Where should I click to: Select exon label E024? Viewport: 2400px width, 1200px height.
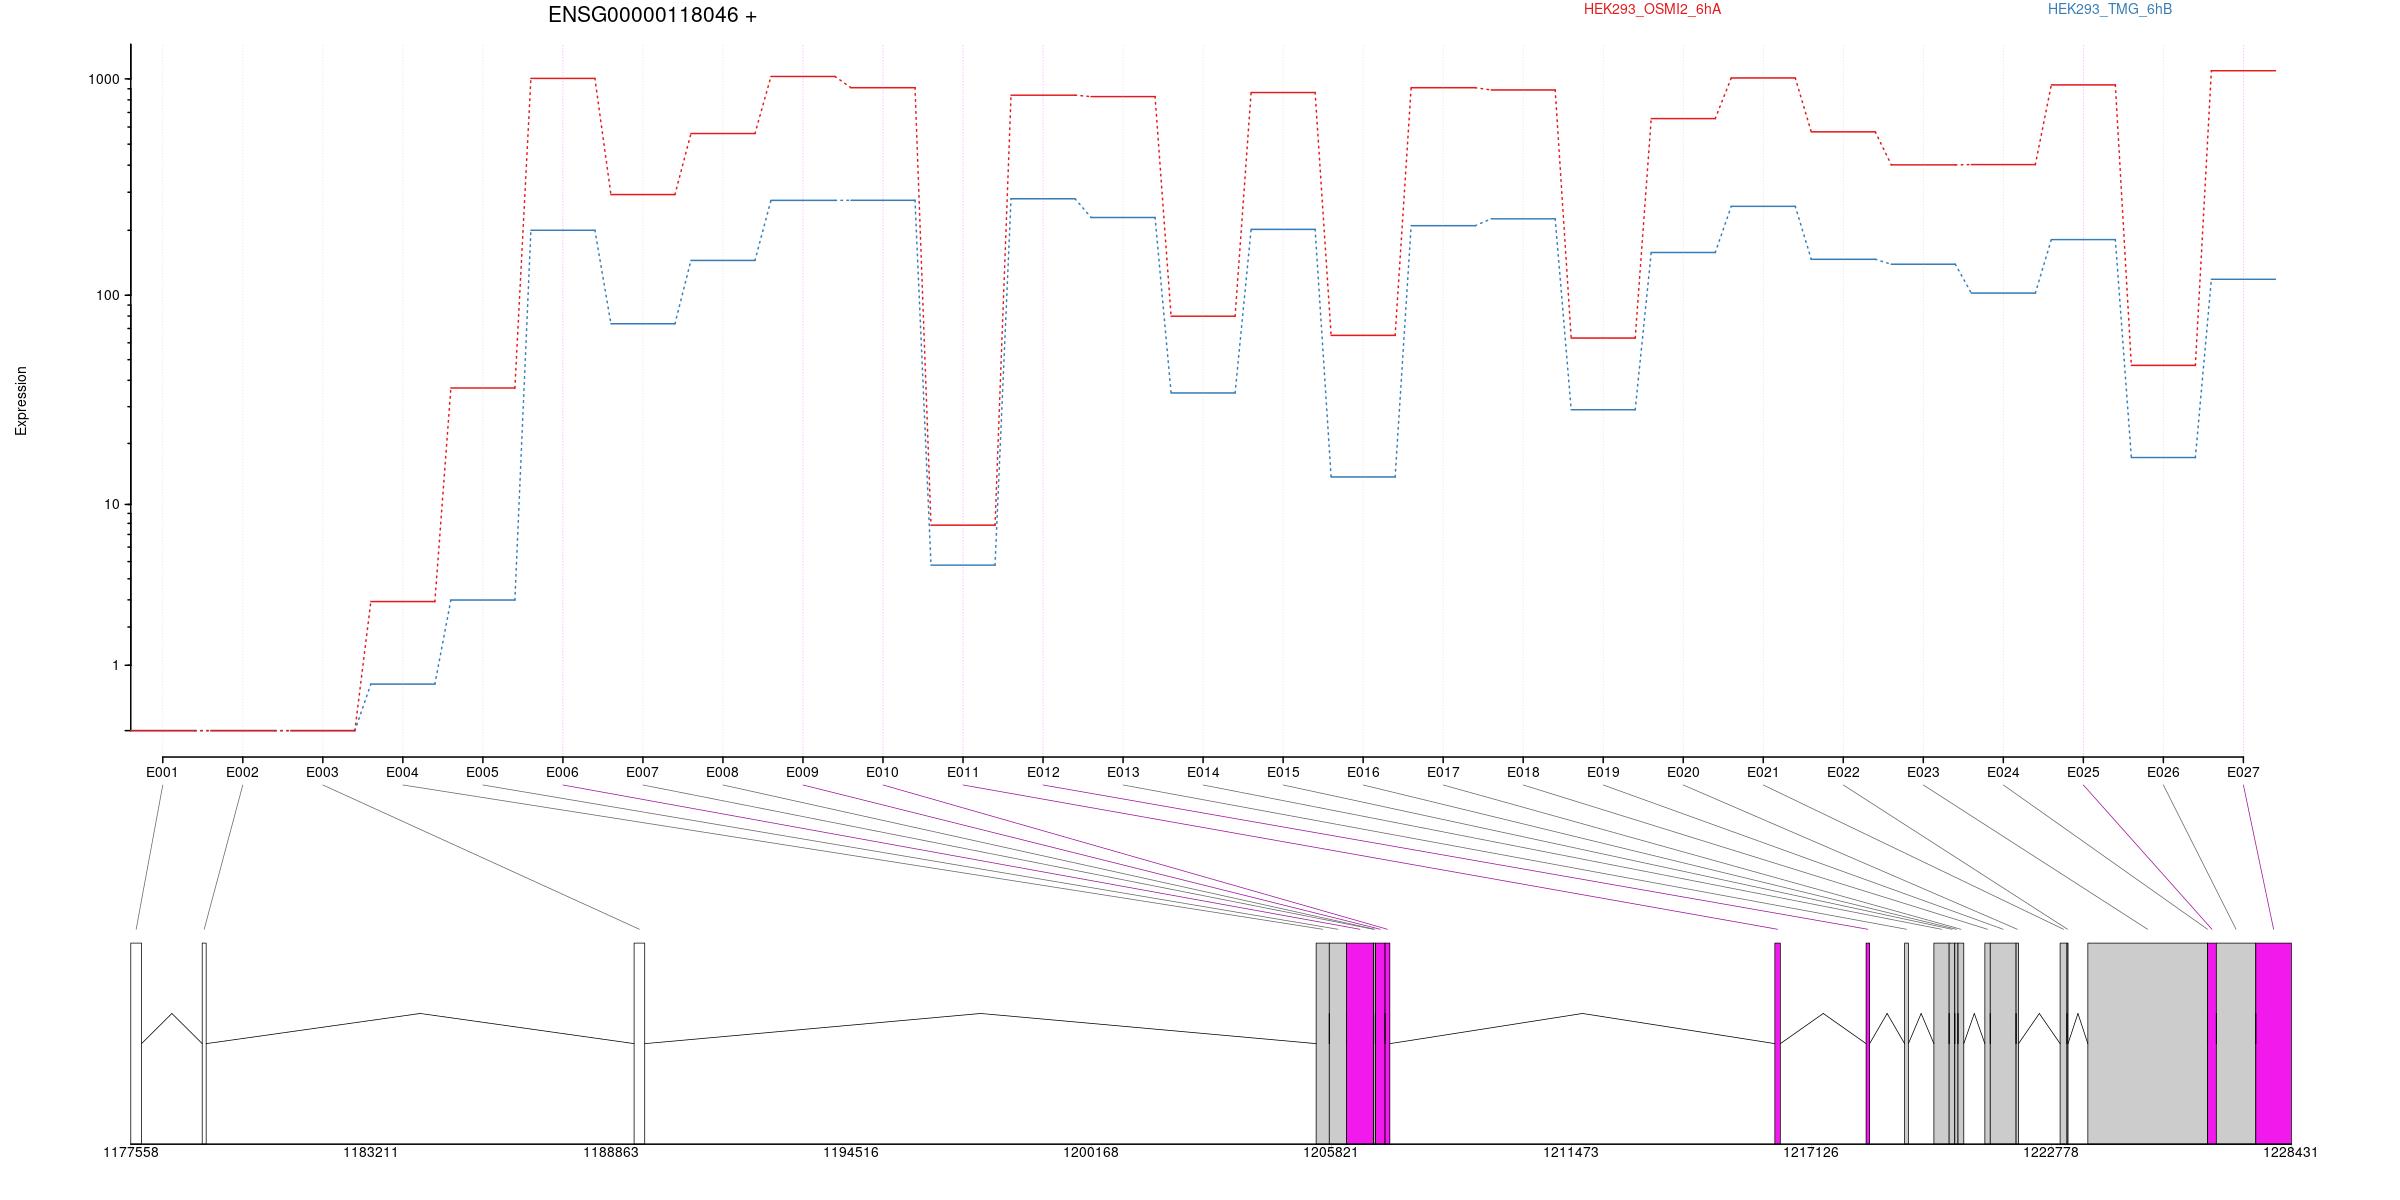[x=2003, y=772]
